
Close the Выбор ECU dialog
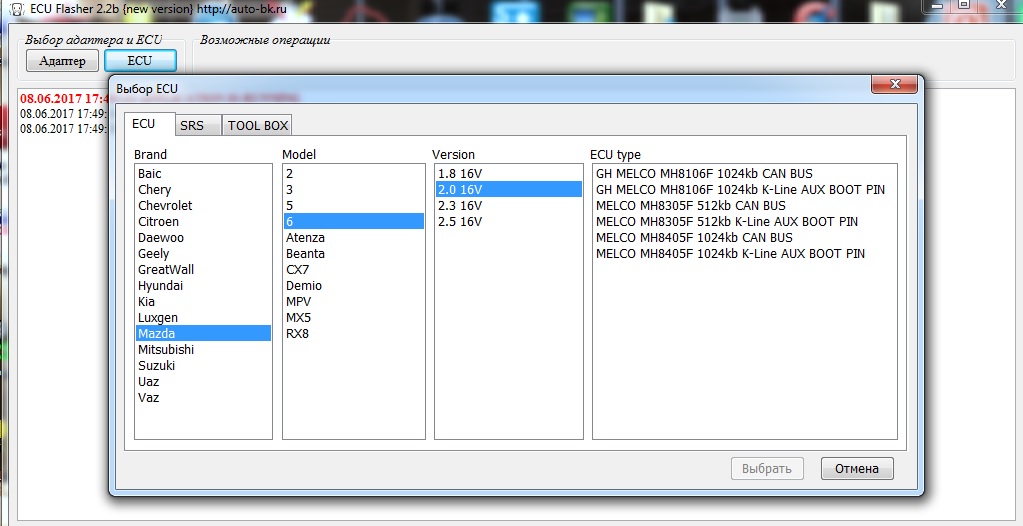tap(894, 84)
